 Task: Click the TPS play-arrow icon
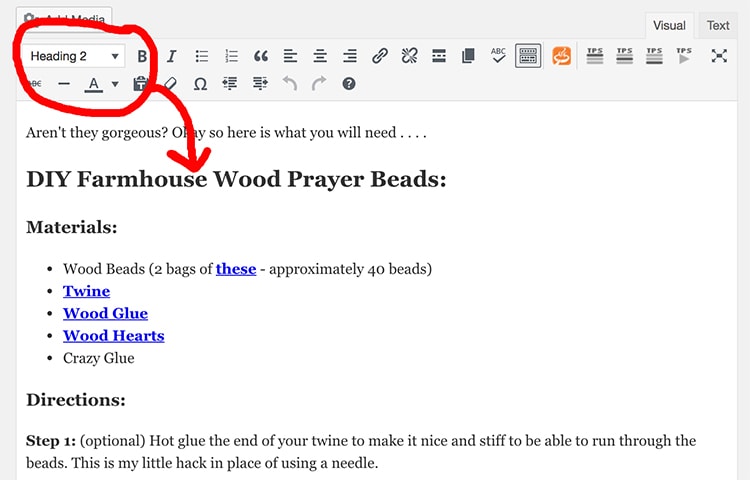pos(684,55)
